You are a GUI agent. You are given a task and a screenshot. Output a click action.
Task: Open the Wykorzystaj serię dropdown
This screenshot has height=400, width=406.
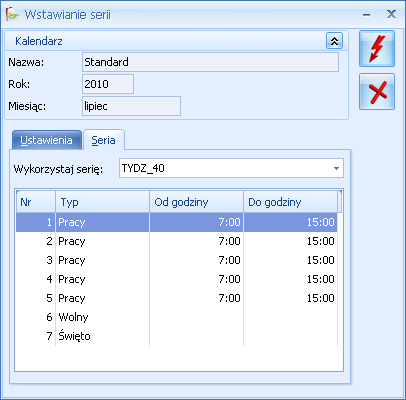point(336,168)
